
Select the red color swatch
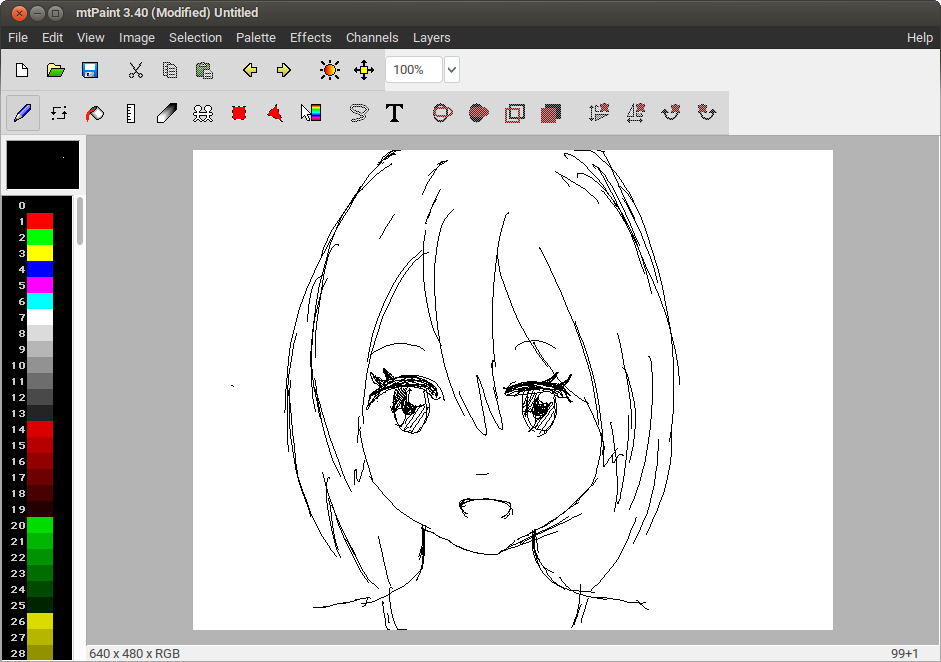coord(38,220)
